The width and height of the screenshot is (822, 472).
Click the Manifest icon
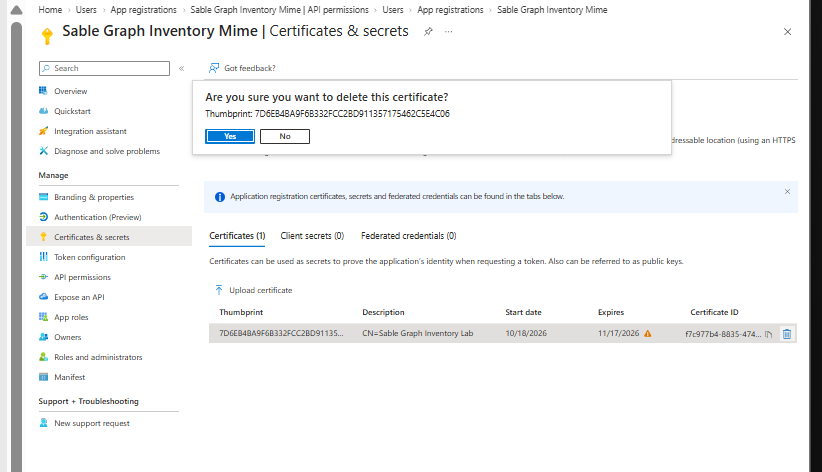44,377
